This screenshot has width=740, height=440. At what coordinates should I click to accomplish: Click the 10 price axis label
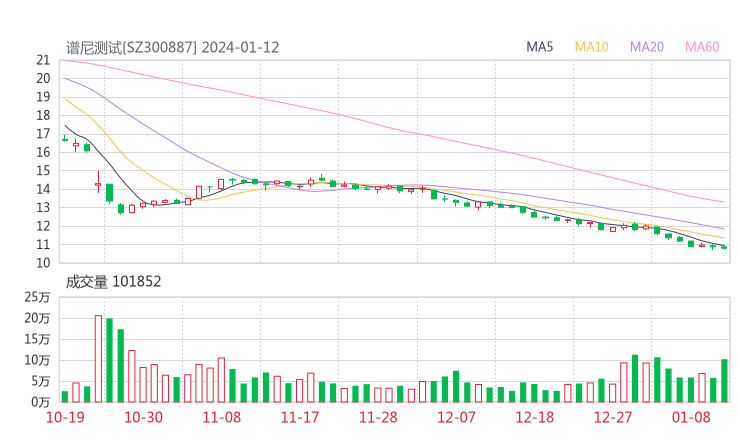(43, 263)
